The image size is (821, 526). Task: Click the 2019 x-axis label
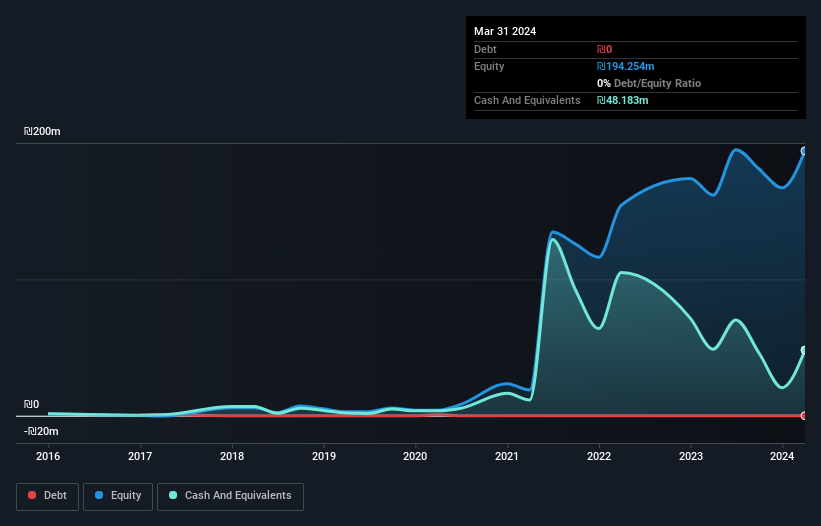click(x=324, y=456)
